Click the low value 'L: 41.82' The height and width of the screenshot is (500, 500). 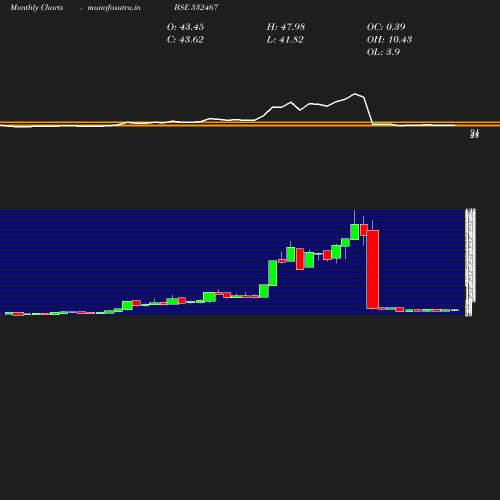click(285, 40)
